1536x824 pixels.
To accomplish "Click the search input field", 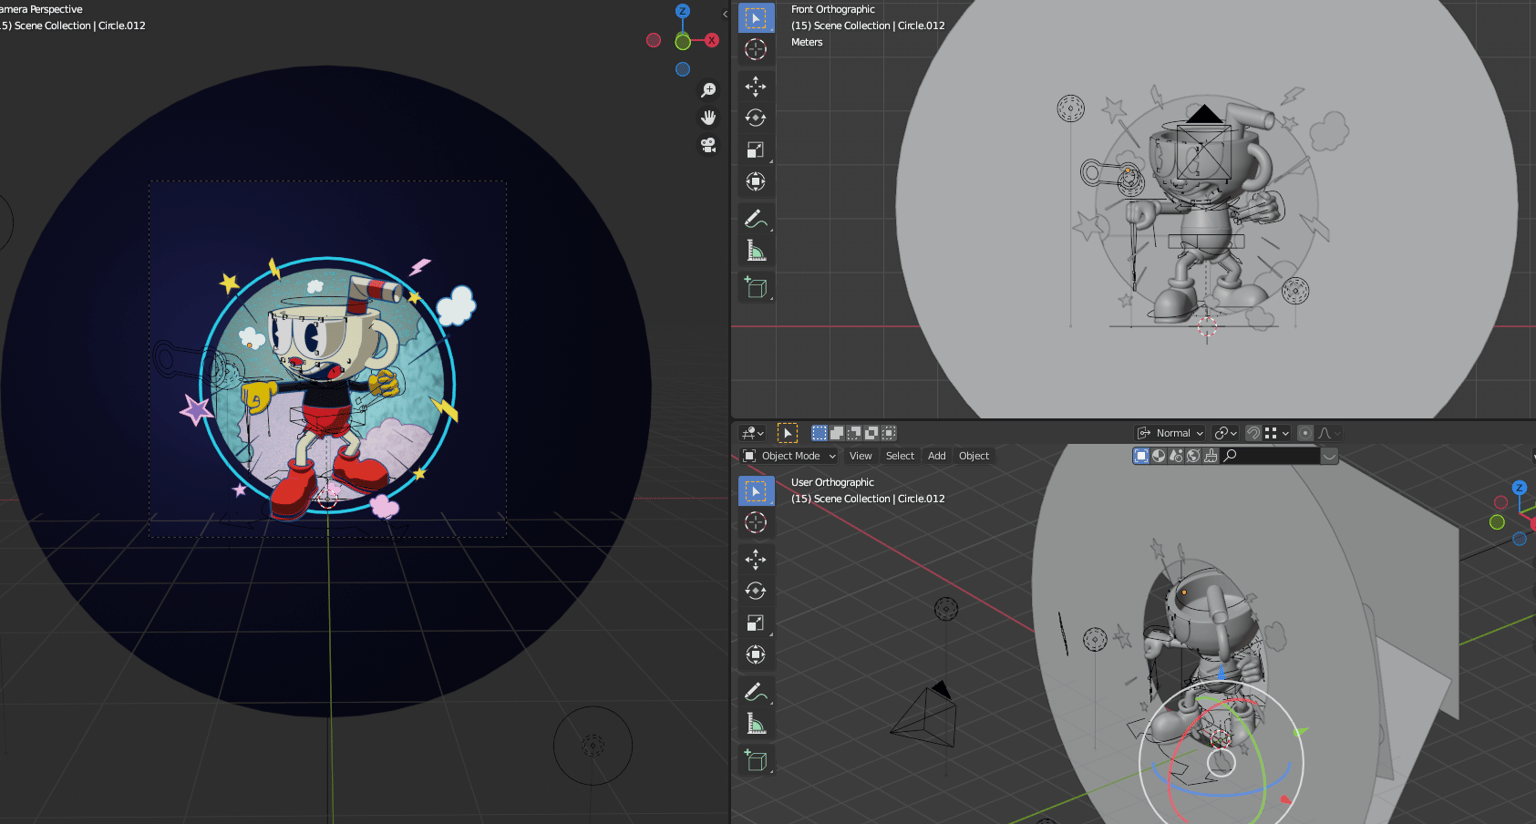I will pos(1270,456).
